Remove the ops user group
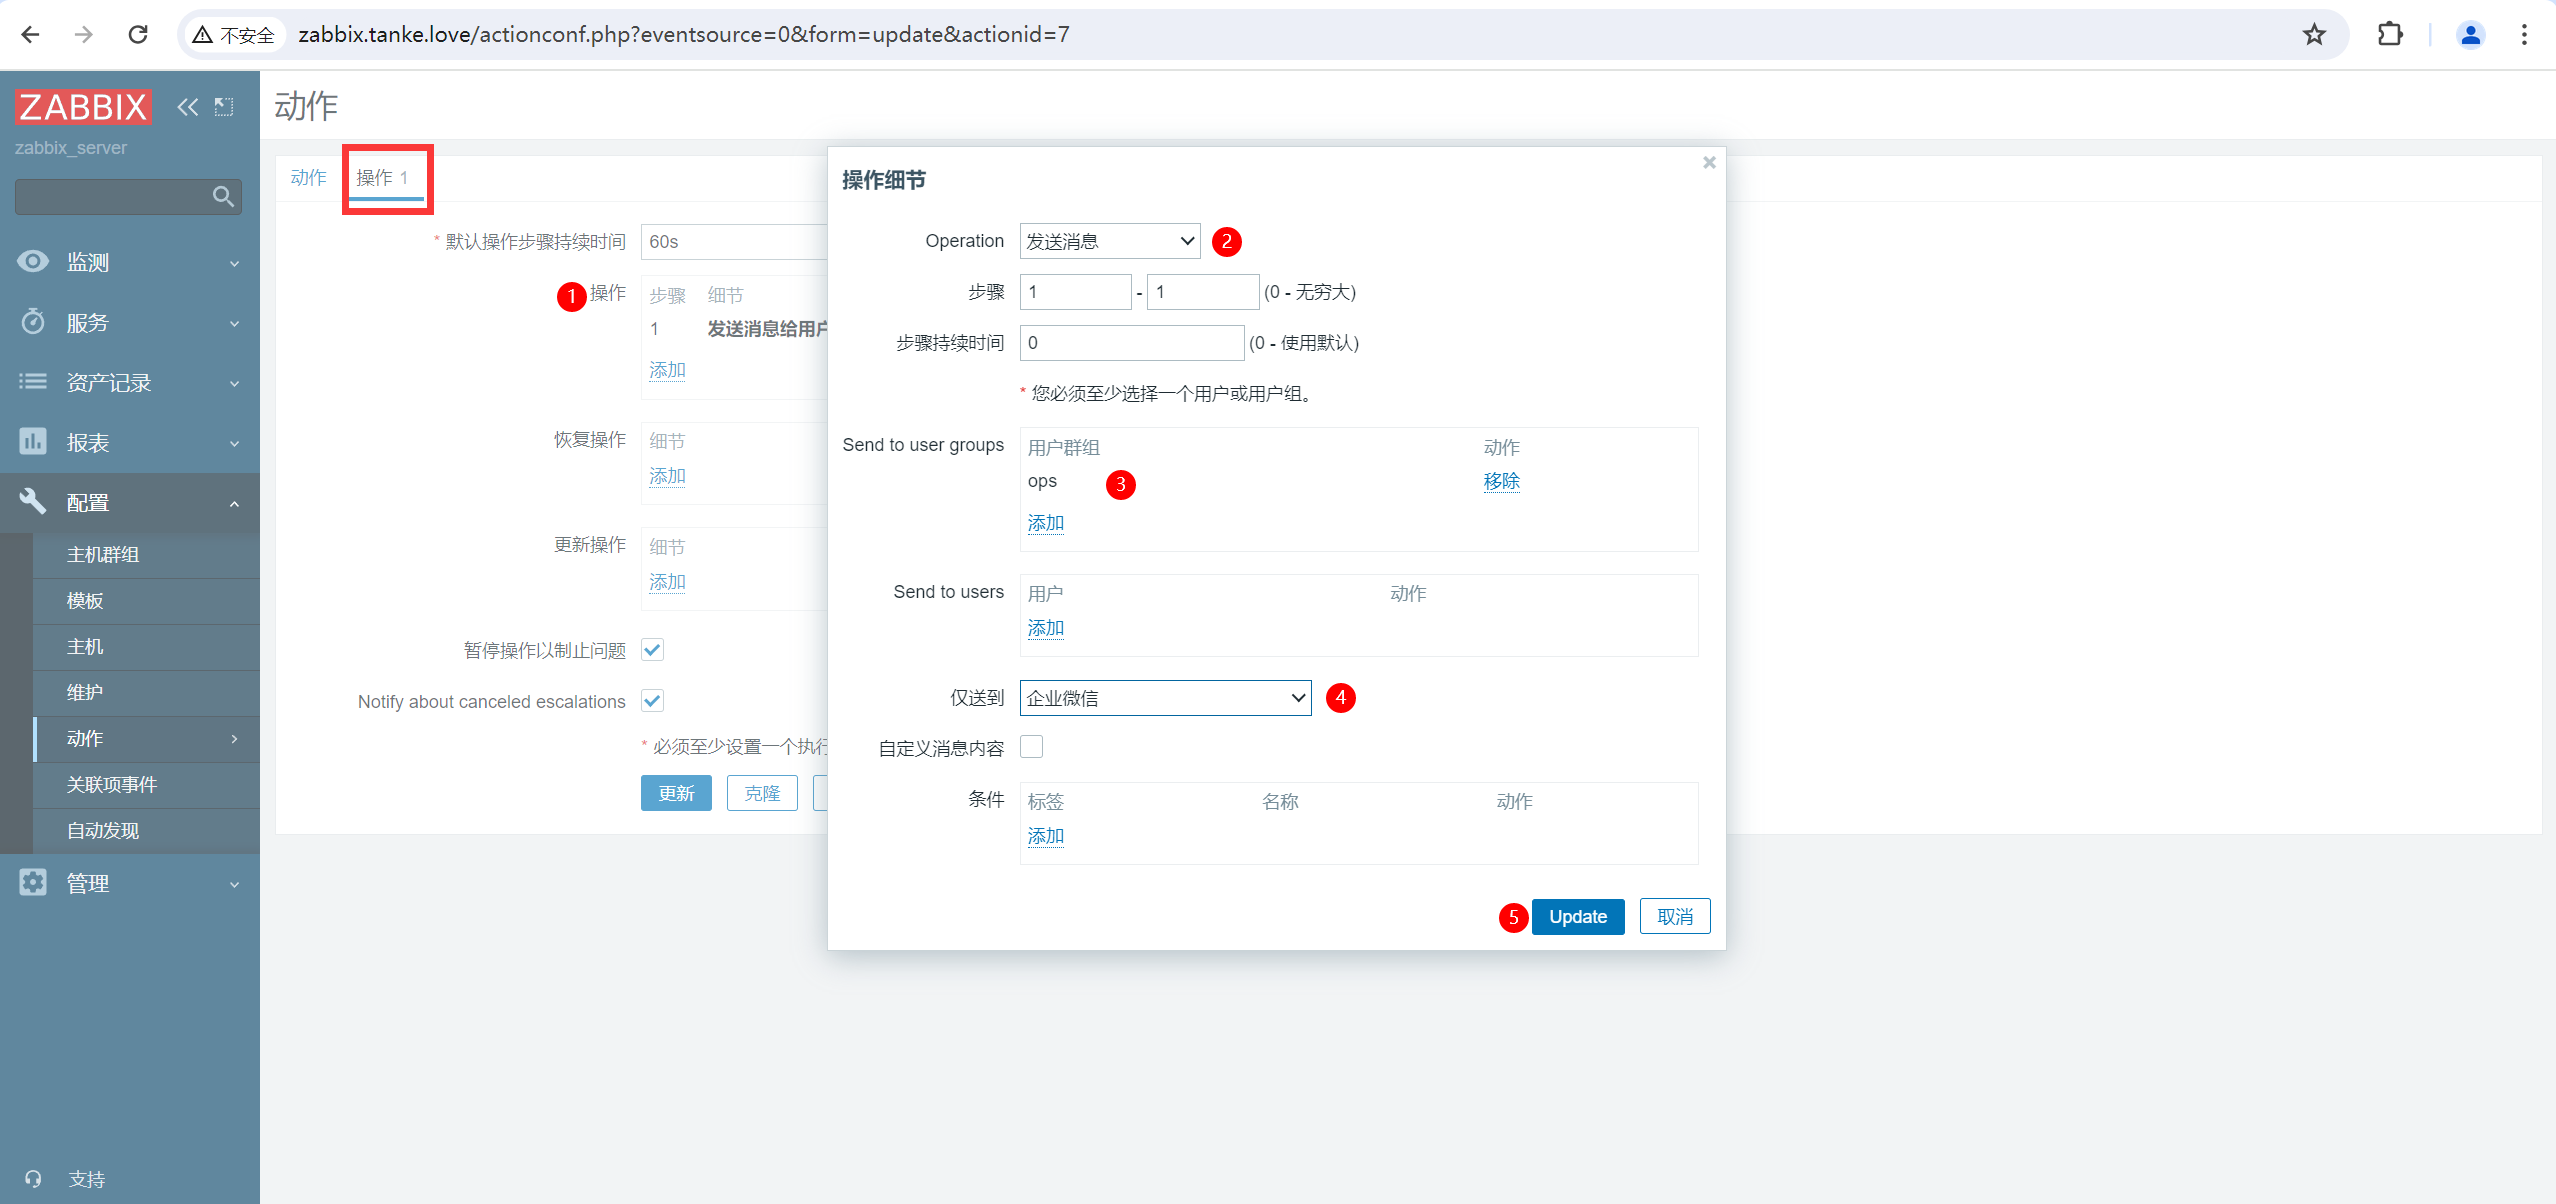 pos(1500,481)
